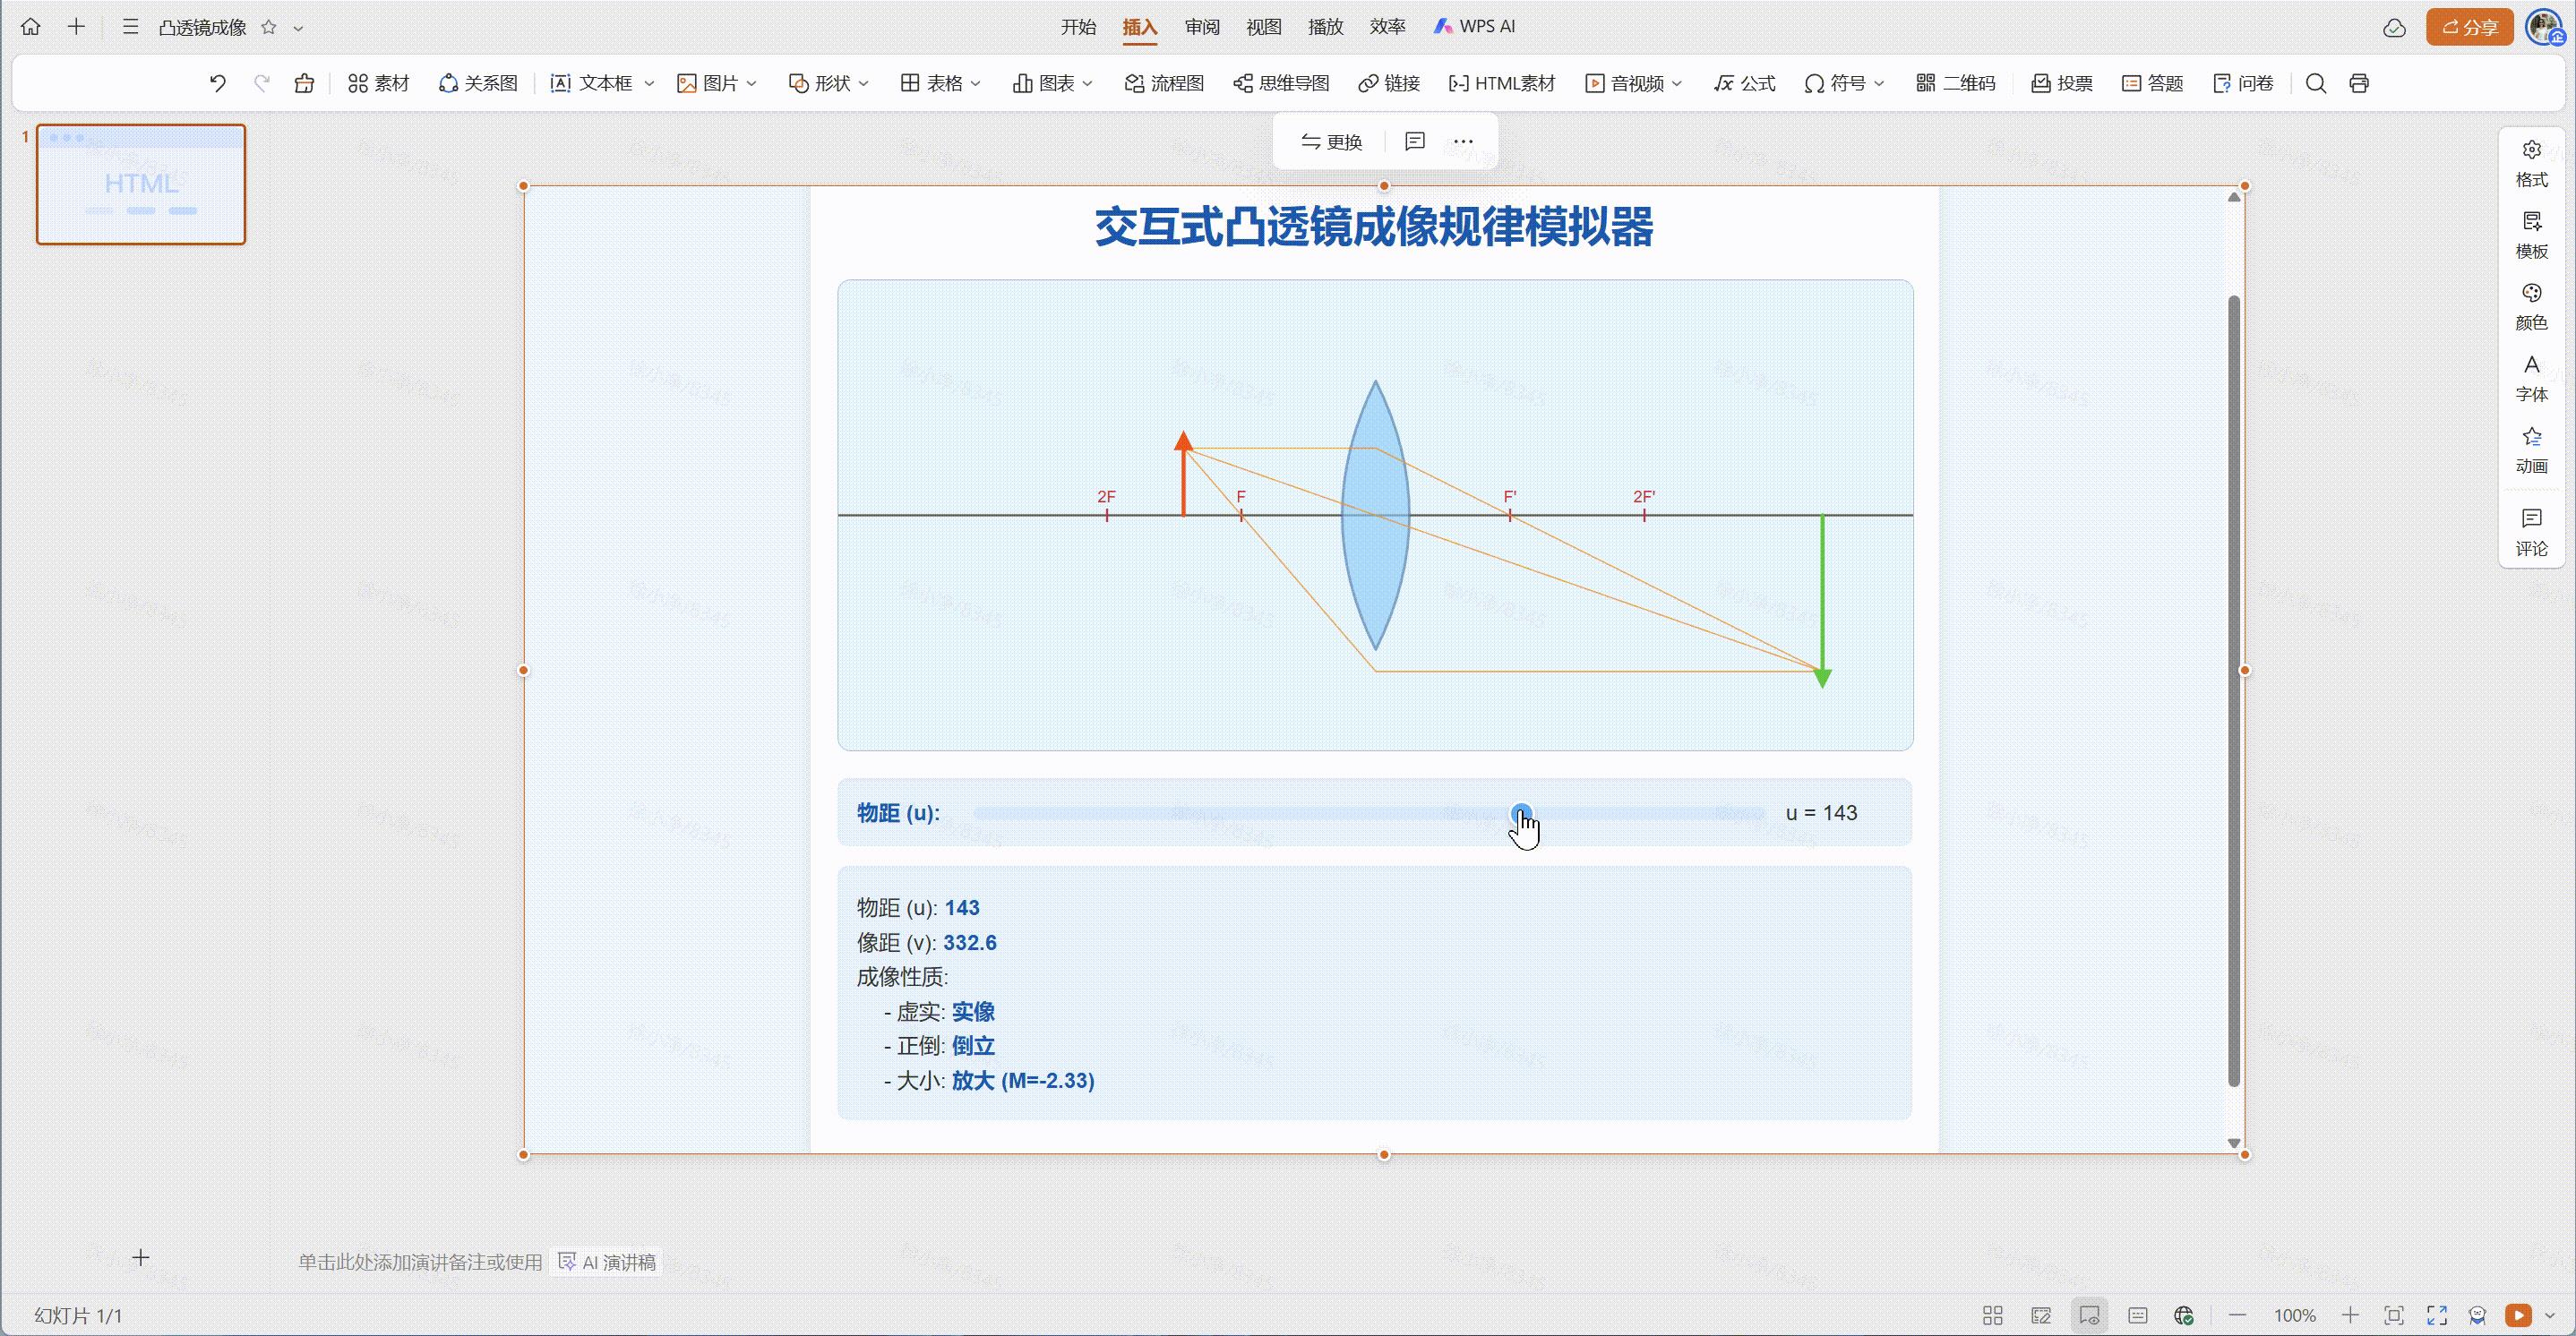Screen dimensions: 2576x1336
Task: Open the user avatar profile
Action: tap(2543, 27)
